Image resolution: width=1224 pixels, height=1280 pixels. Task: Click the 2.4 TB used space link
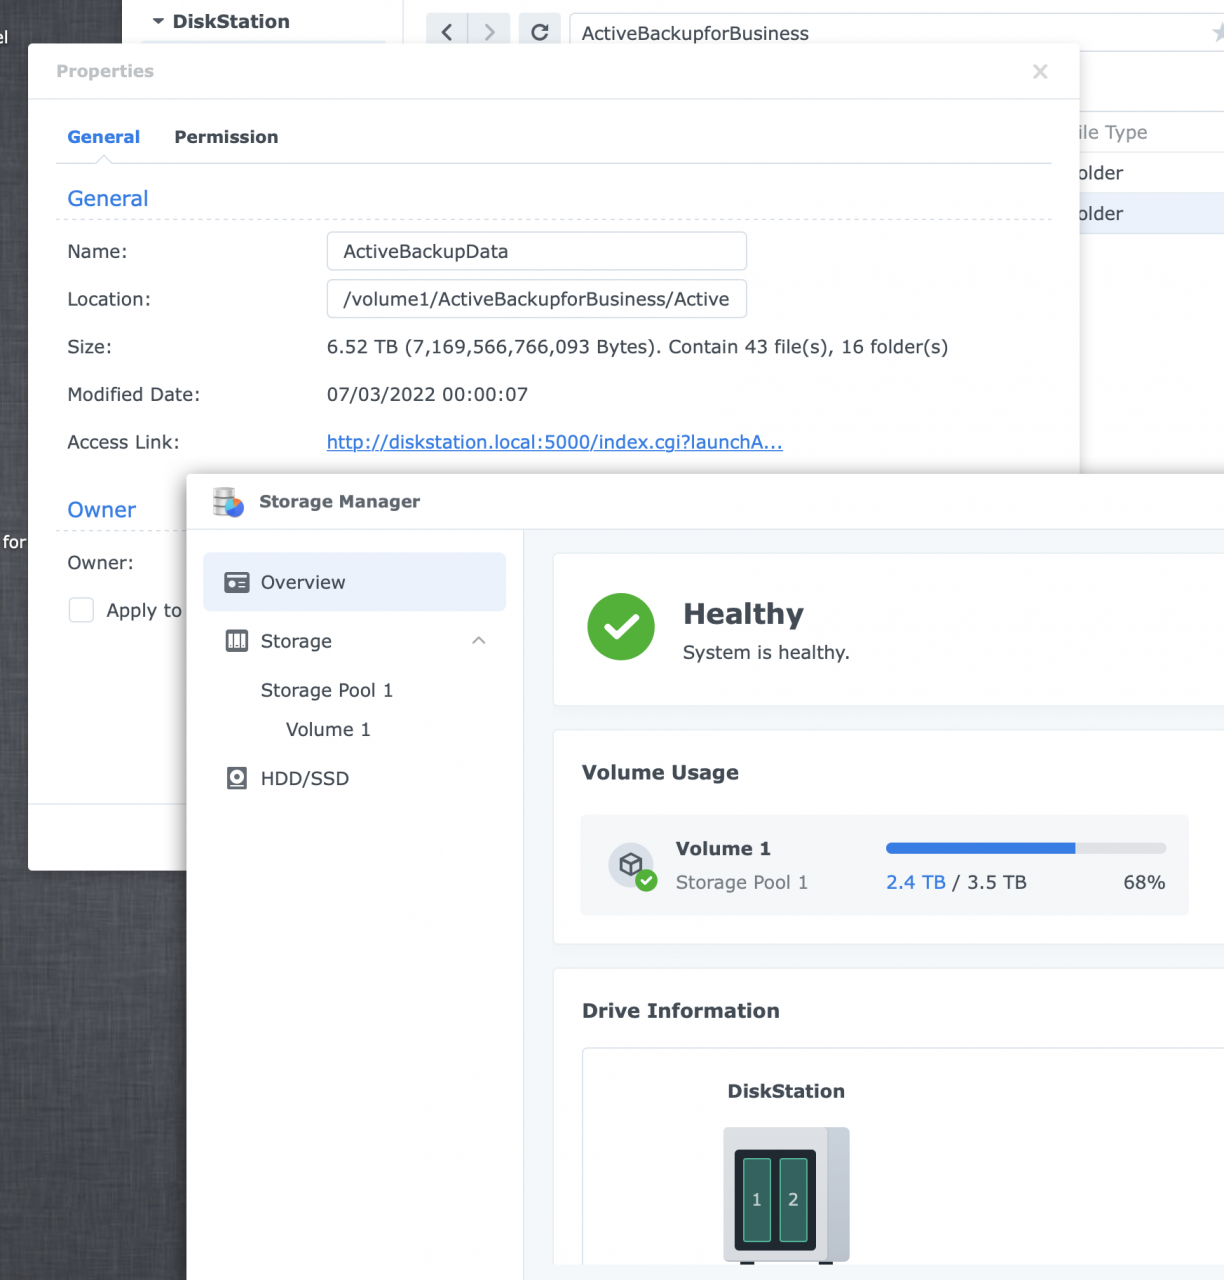click(914, 882)
